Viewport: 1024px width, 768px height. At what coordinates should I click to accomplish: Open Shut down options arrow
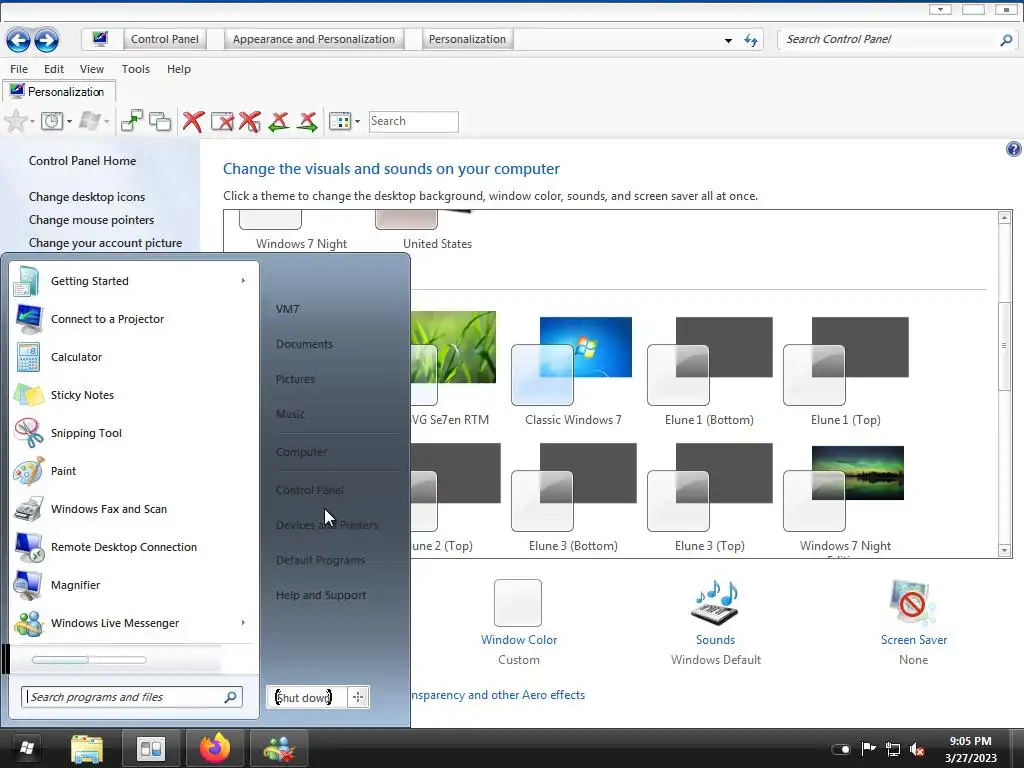click(x=358, y=697)
